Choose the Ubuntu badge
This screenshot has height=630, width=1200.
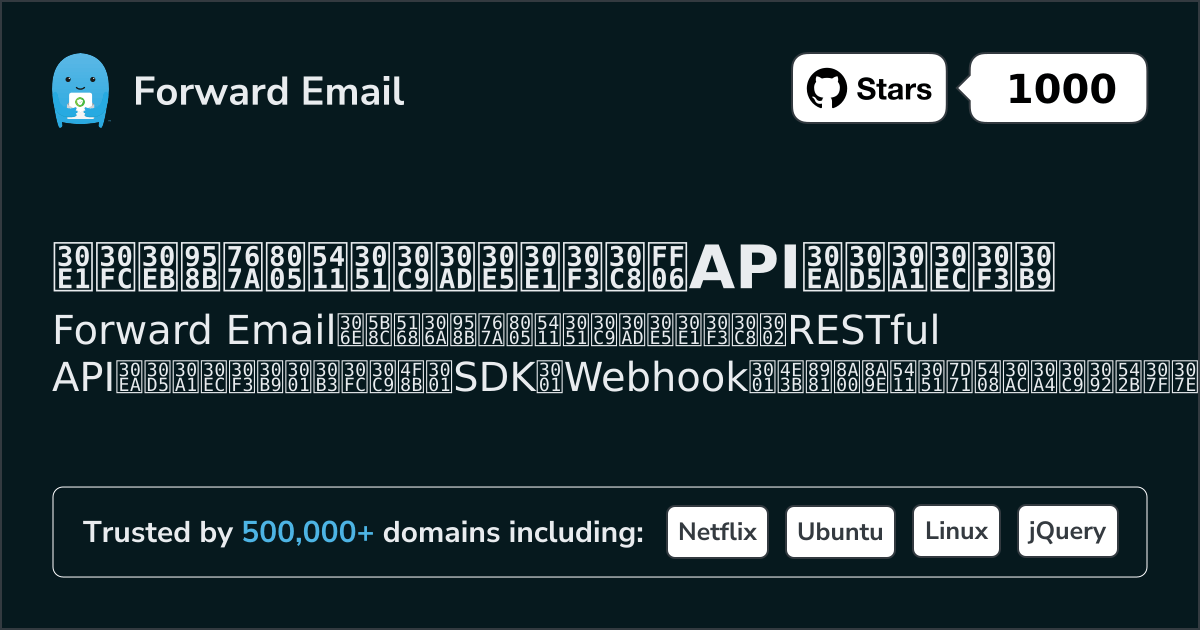840,532
